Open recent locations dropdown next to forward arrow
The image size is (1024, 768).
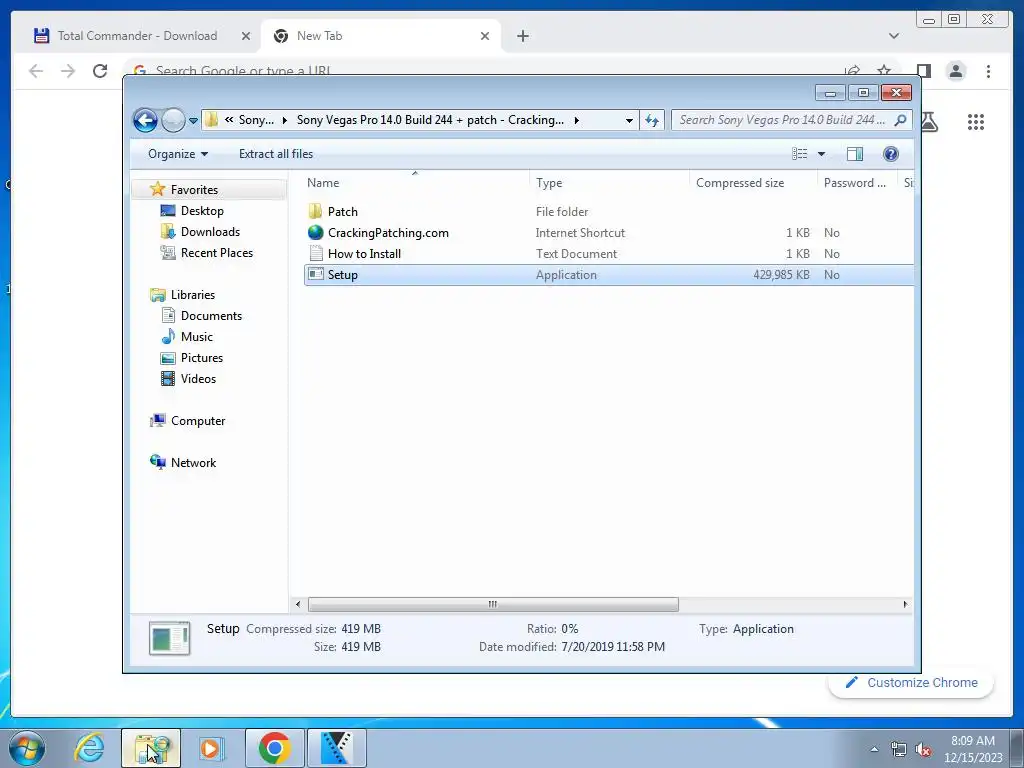(x=193, y=121)
